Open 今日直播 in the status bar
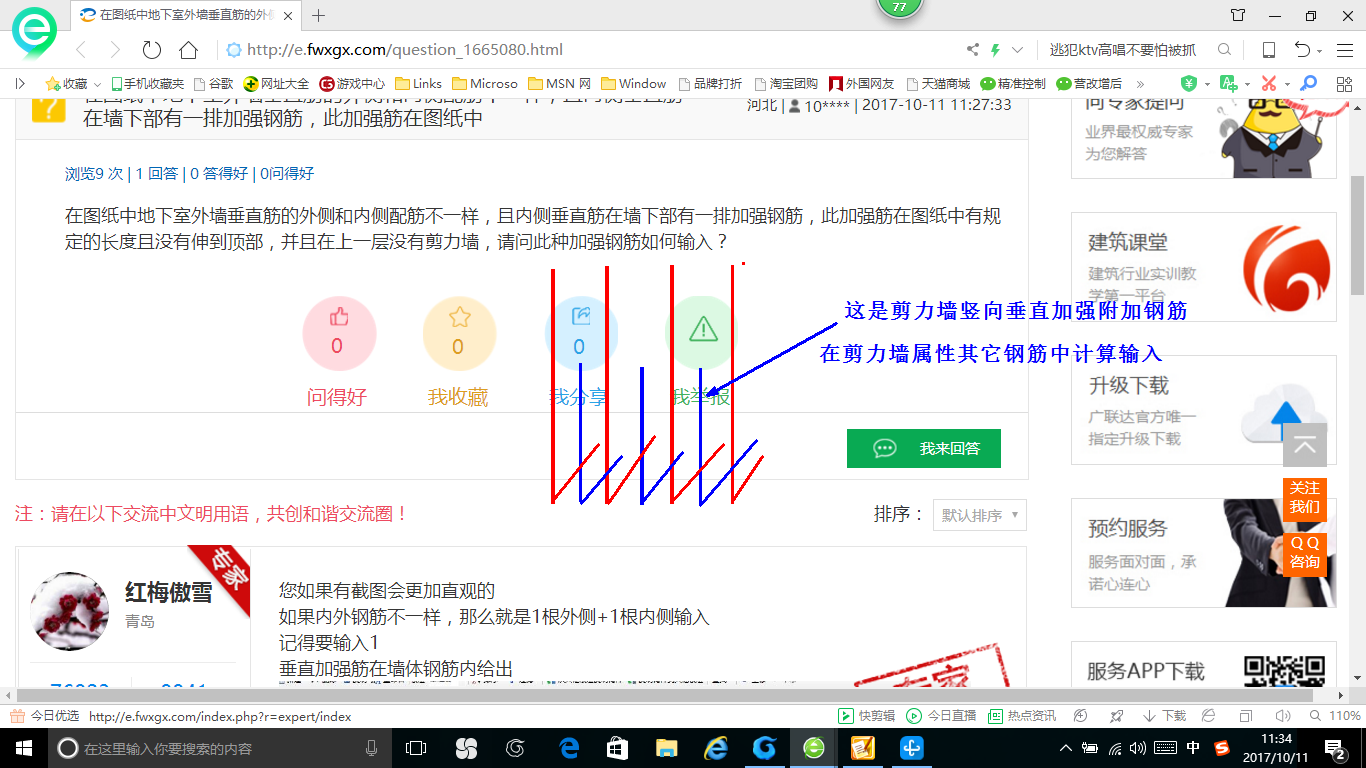The width and height of the screenshot is (1366, 768). click(x=941, y=716)
